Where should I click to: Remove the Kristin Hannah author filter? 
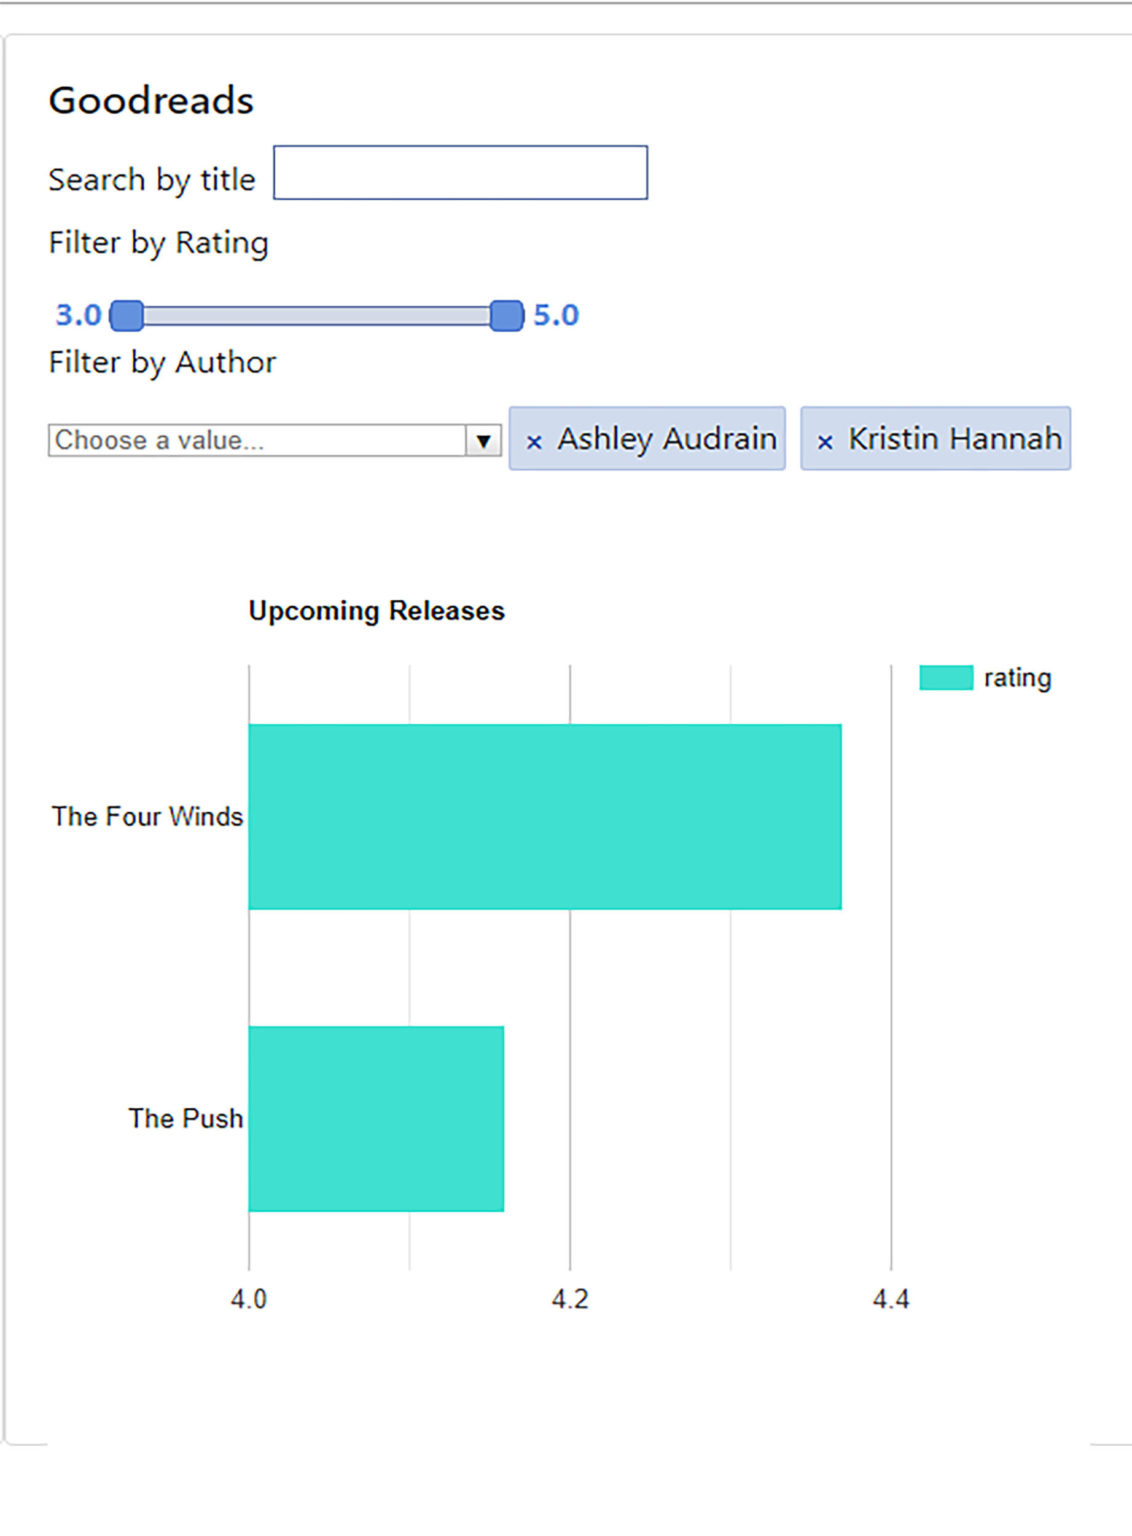pos(825,441)
